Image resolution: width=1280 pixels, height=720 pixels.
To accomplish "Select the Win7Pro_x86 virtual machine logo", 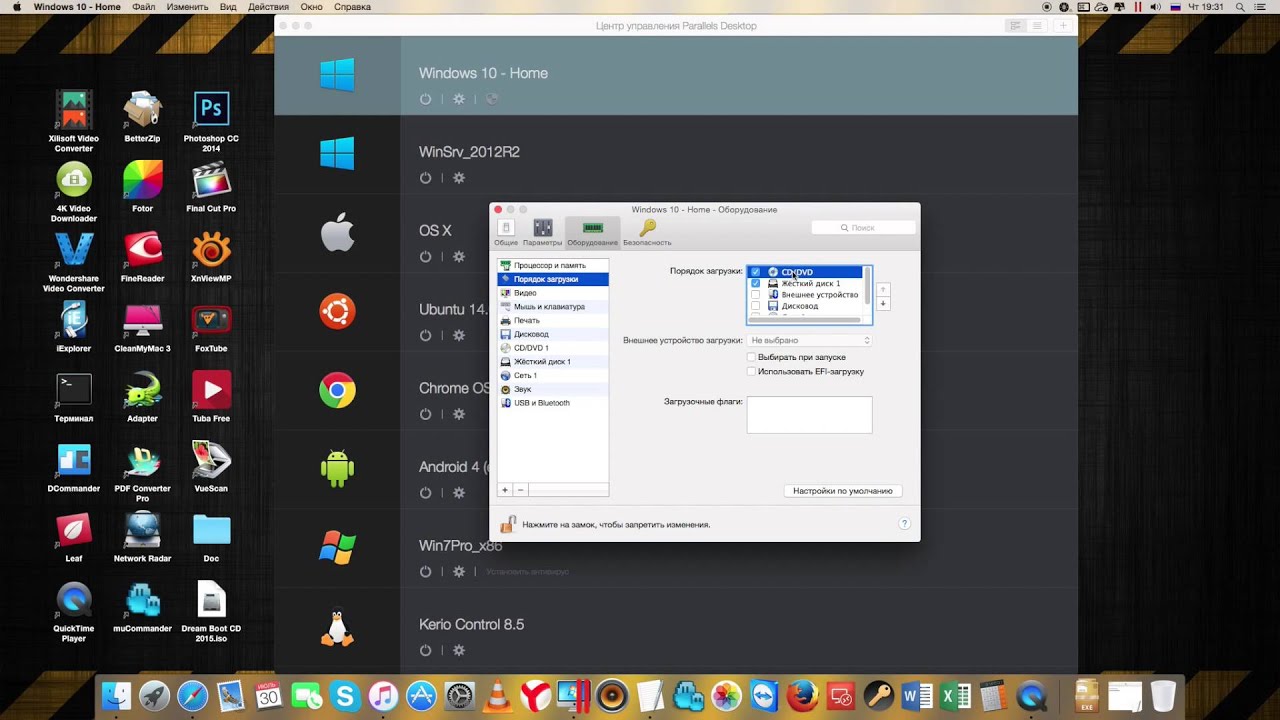I will (337, 547).
